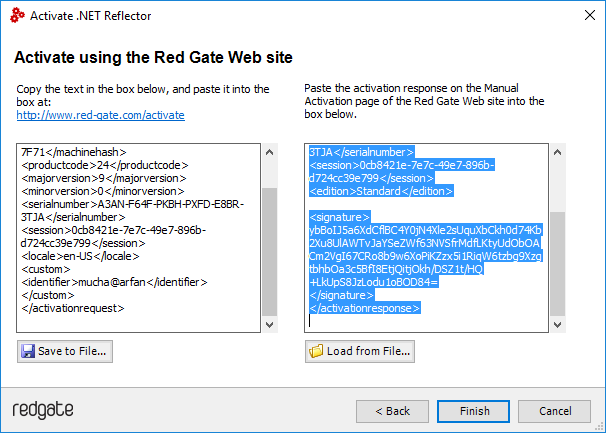This screenshot has width=606, height=433.
Task: Click up arrow of activation response scrollbar
Action: [x=557, y=152]
